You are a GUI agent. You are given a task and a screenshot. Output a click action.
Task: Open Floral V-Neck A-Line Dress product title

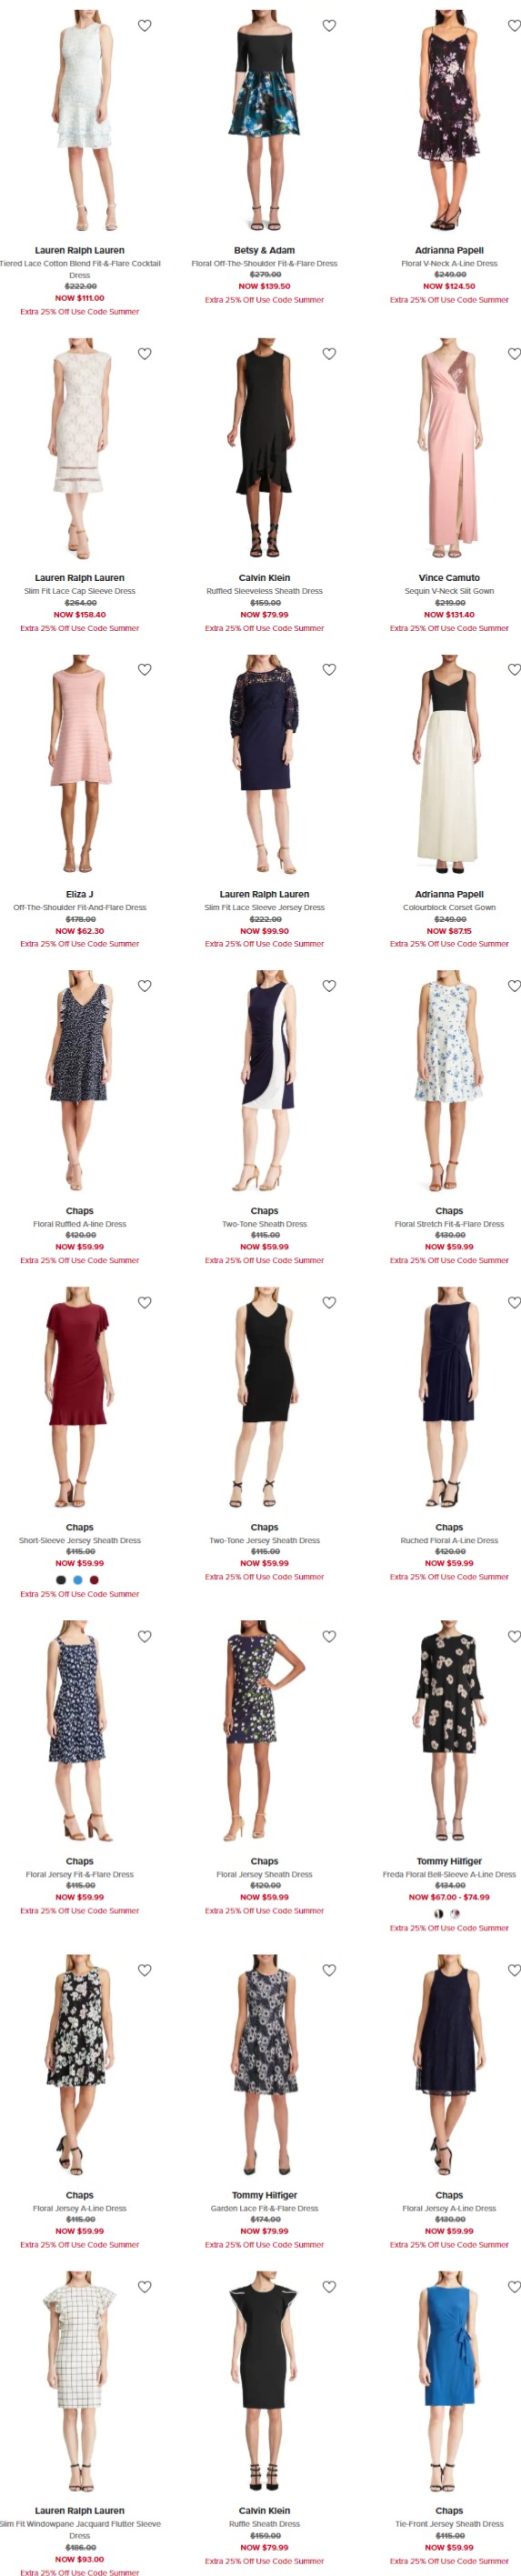[449, 264]
